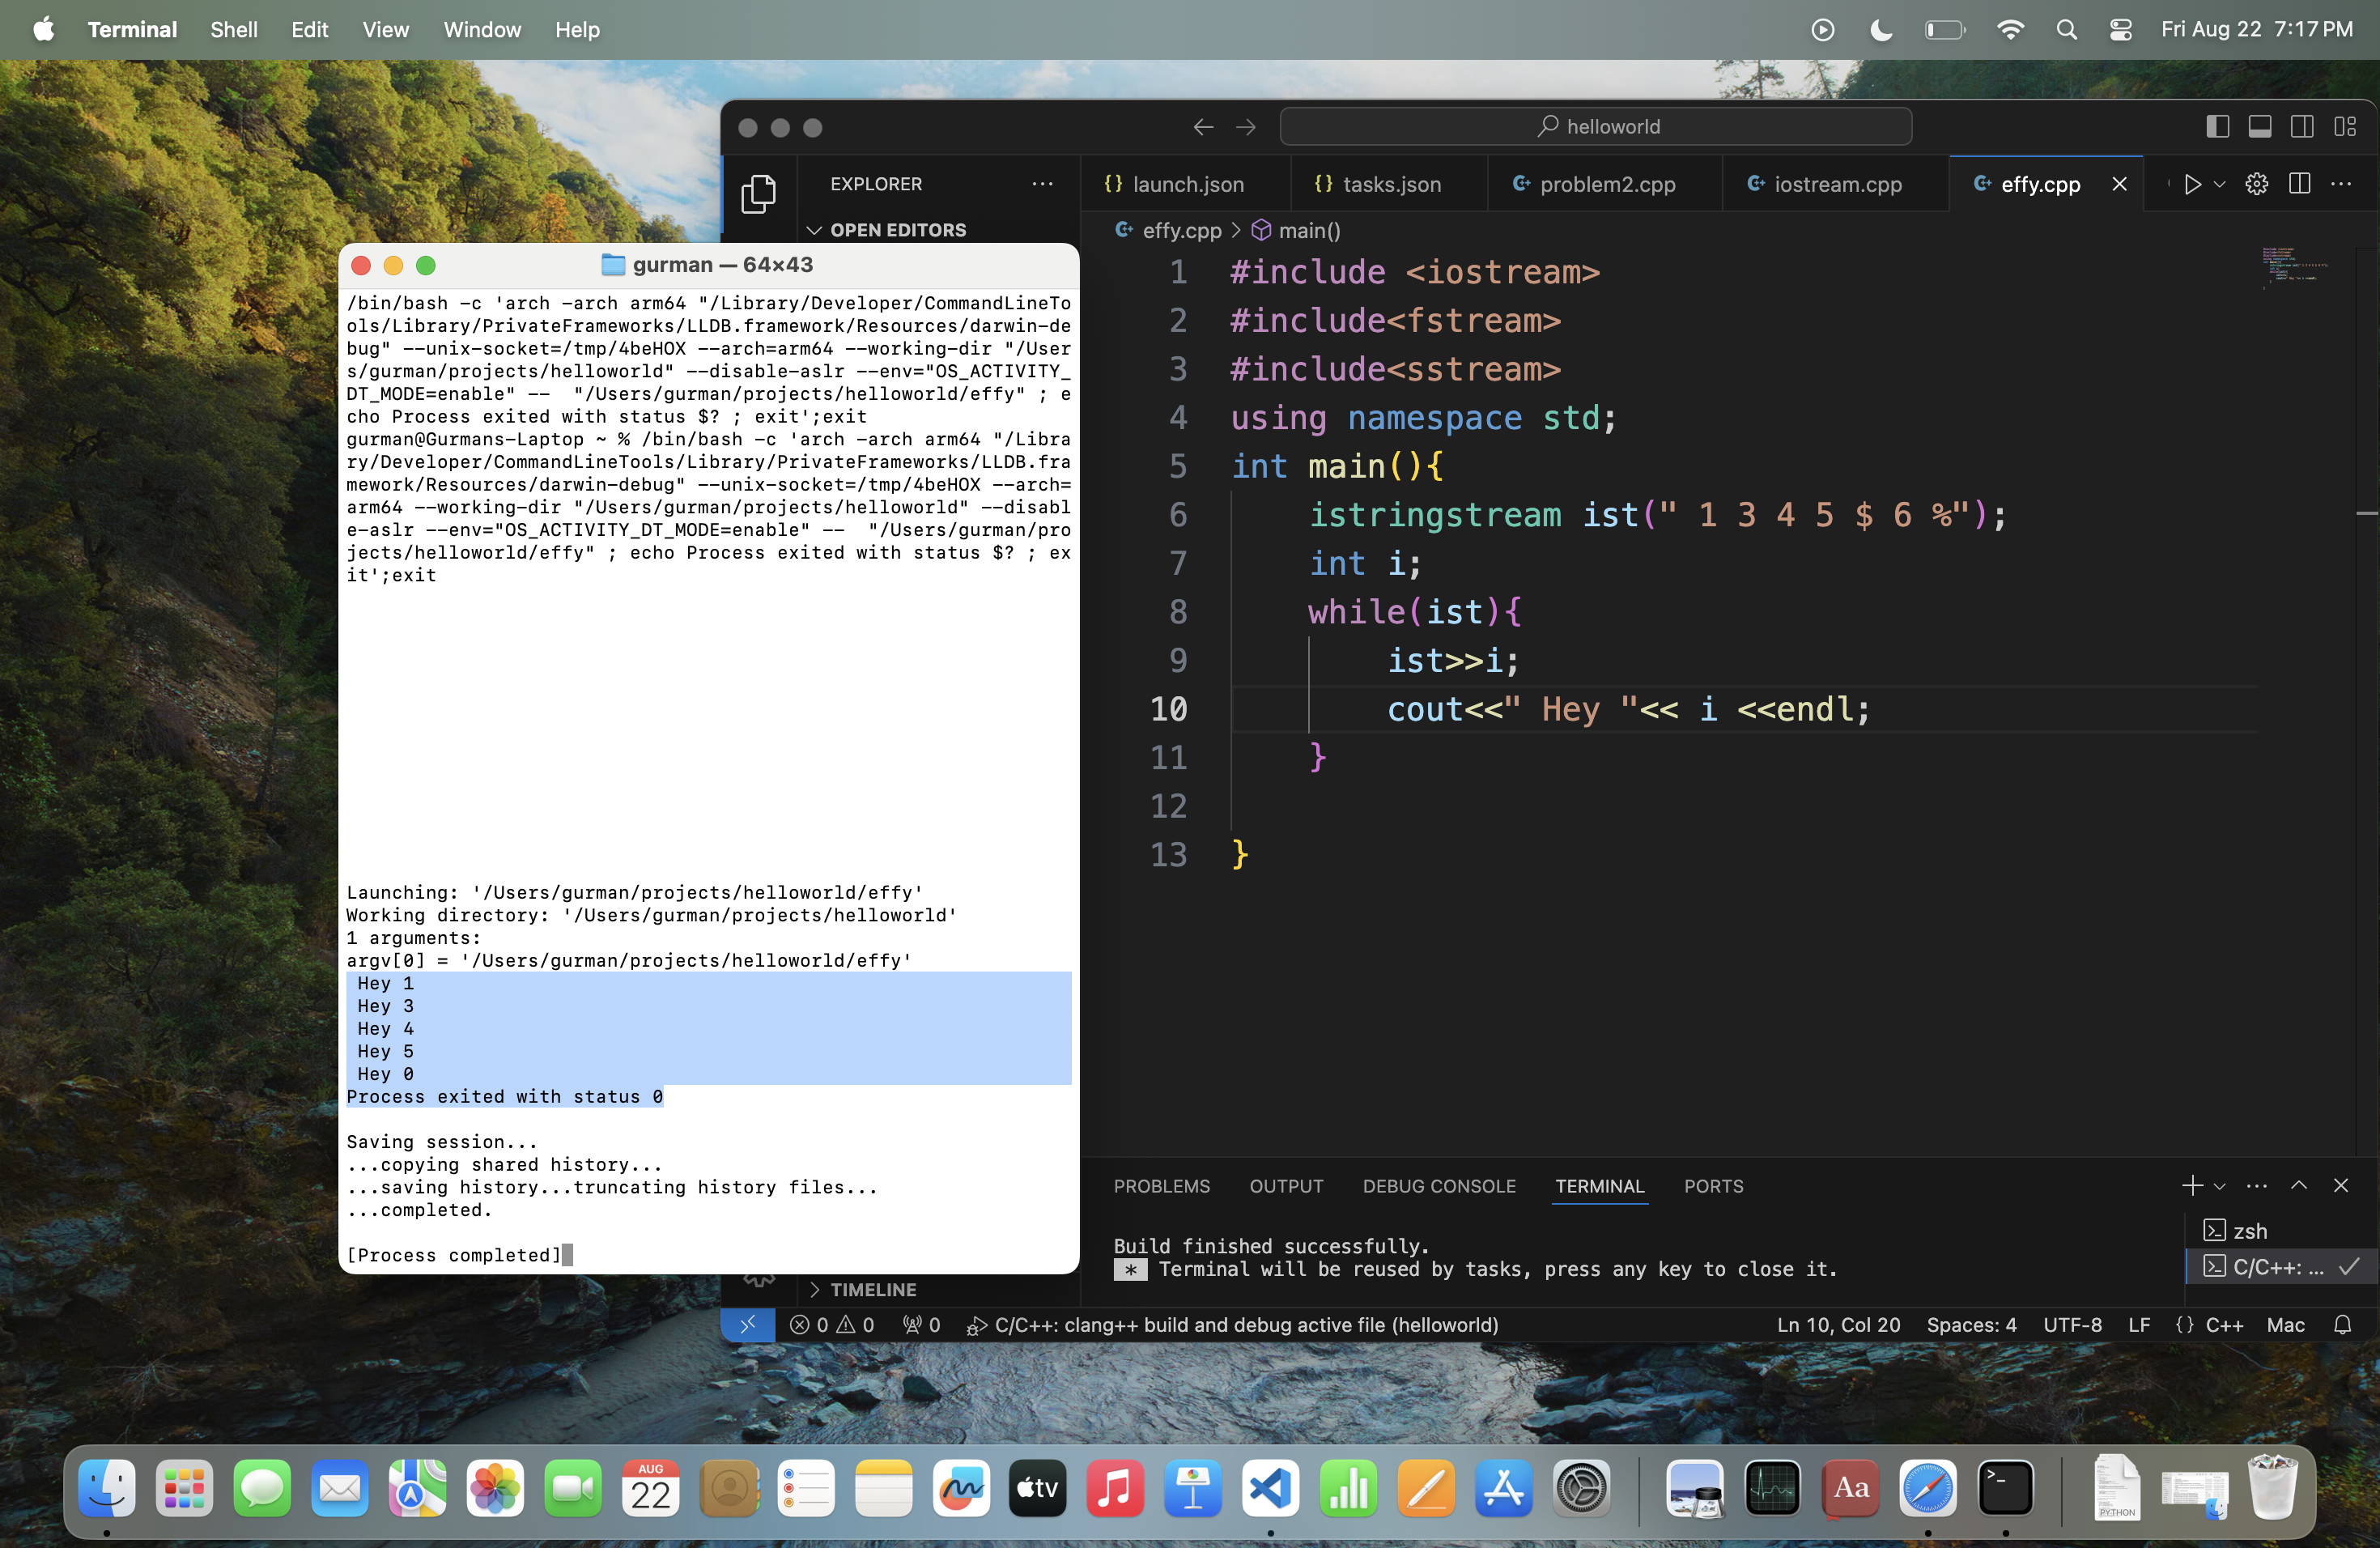Open System Settings from the Dock
Viewport: 2380px width, 1548px height.
point(1580,1488)
